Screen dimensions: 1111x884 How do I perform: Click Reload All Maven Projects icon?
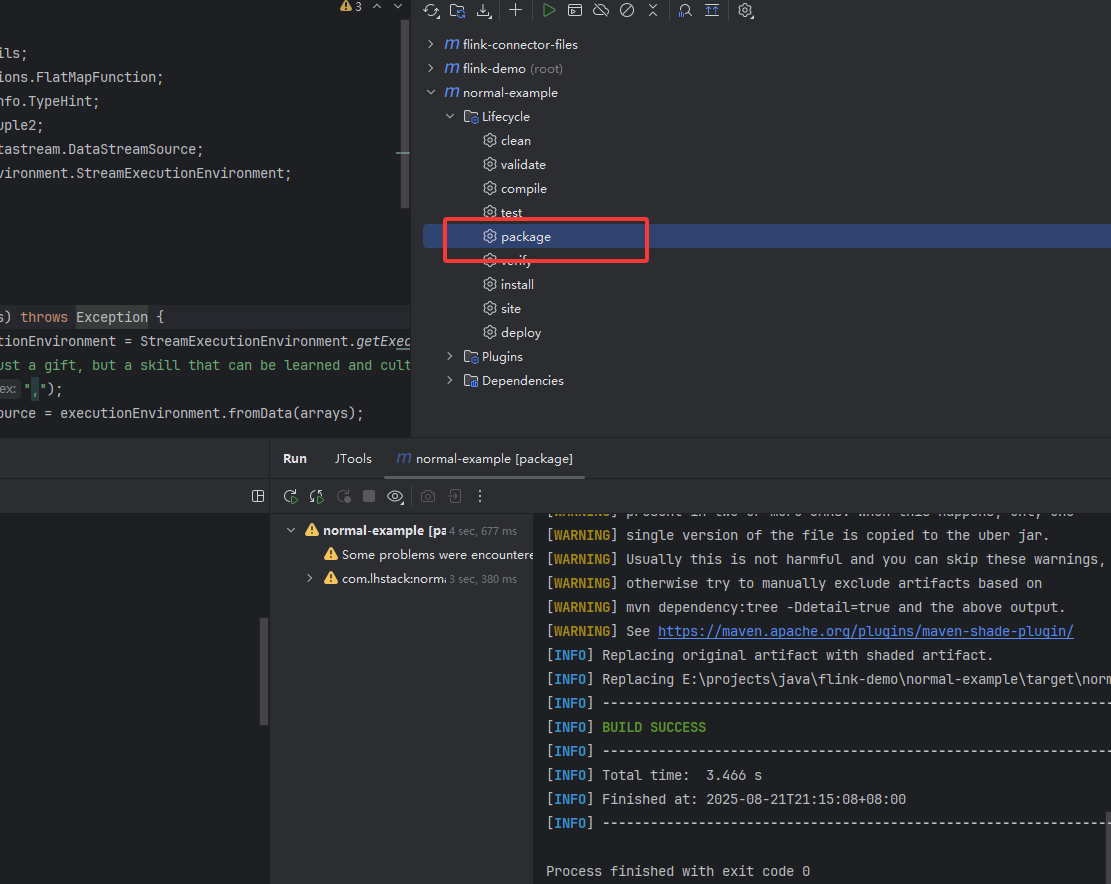[431, 10]
